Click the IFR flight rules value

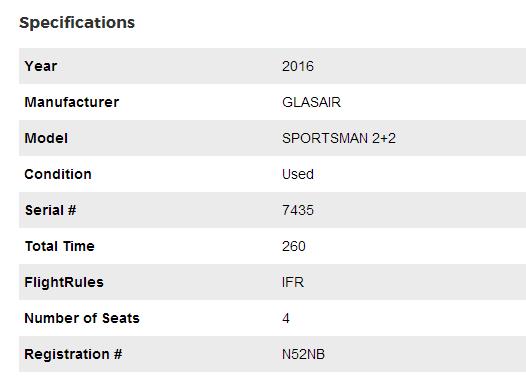(x=293, y=282)
